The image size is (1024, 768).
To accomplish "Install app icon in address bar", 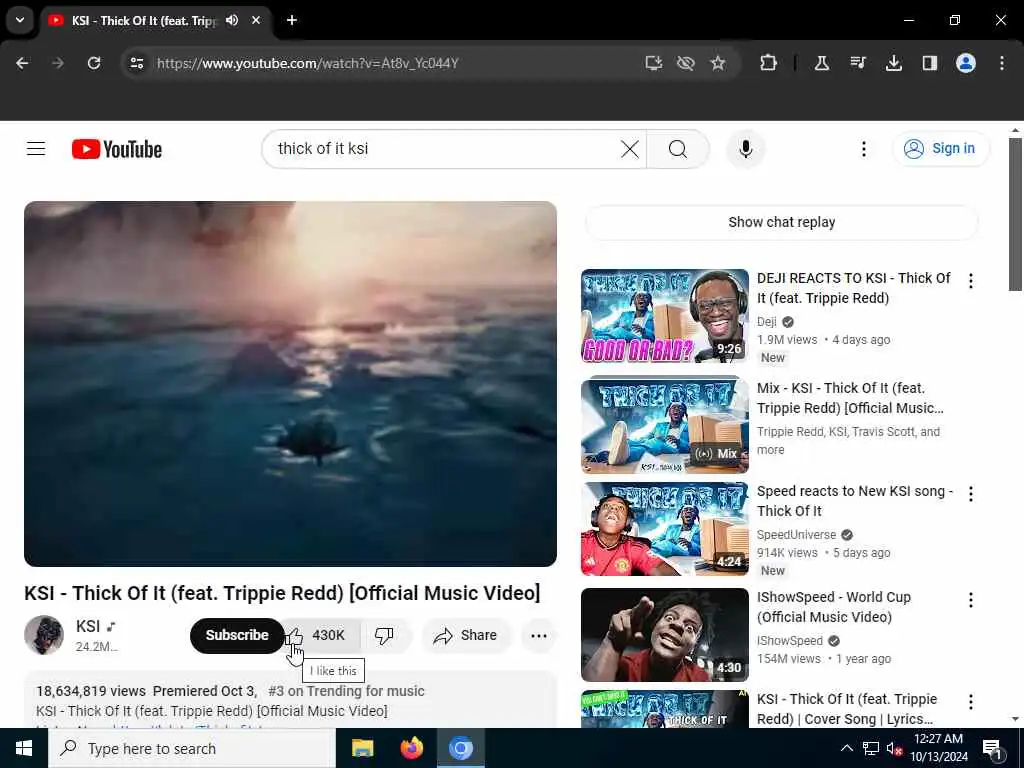I will coord(654,63).
